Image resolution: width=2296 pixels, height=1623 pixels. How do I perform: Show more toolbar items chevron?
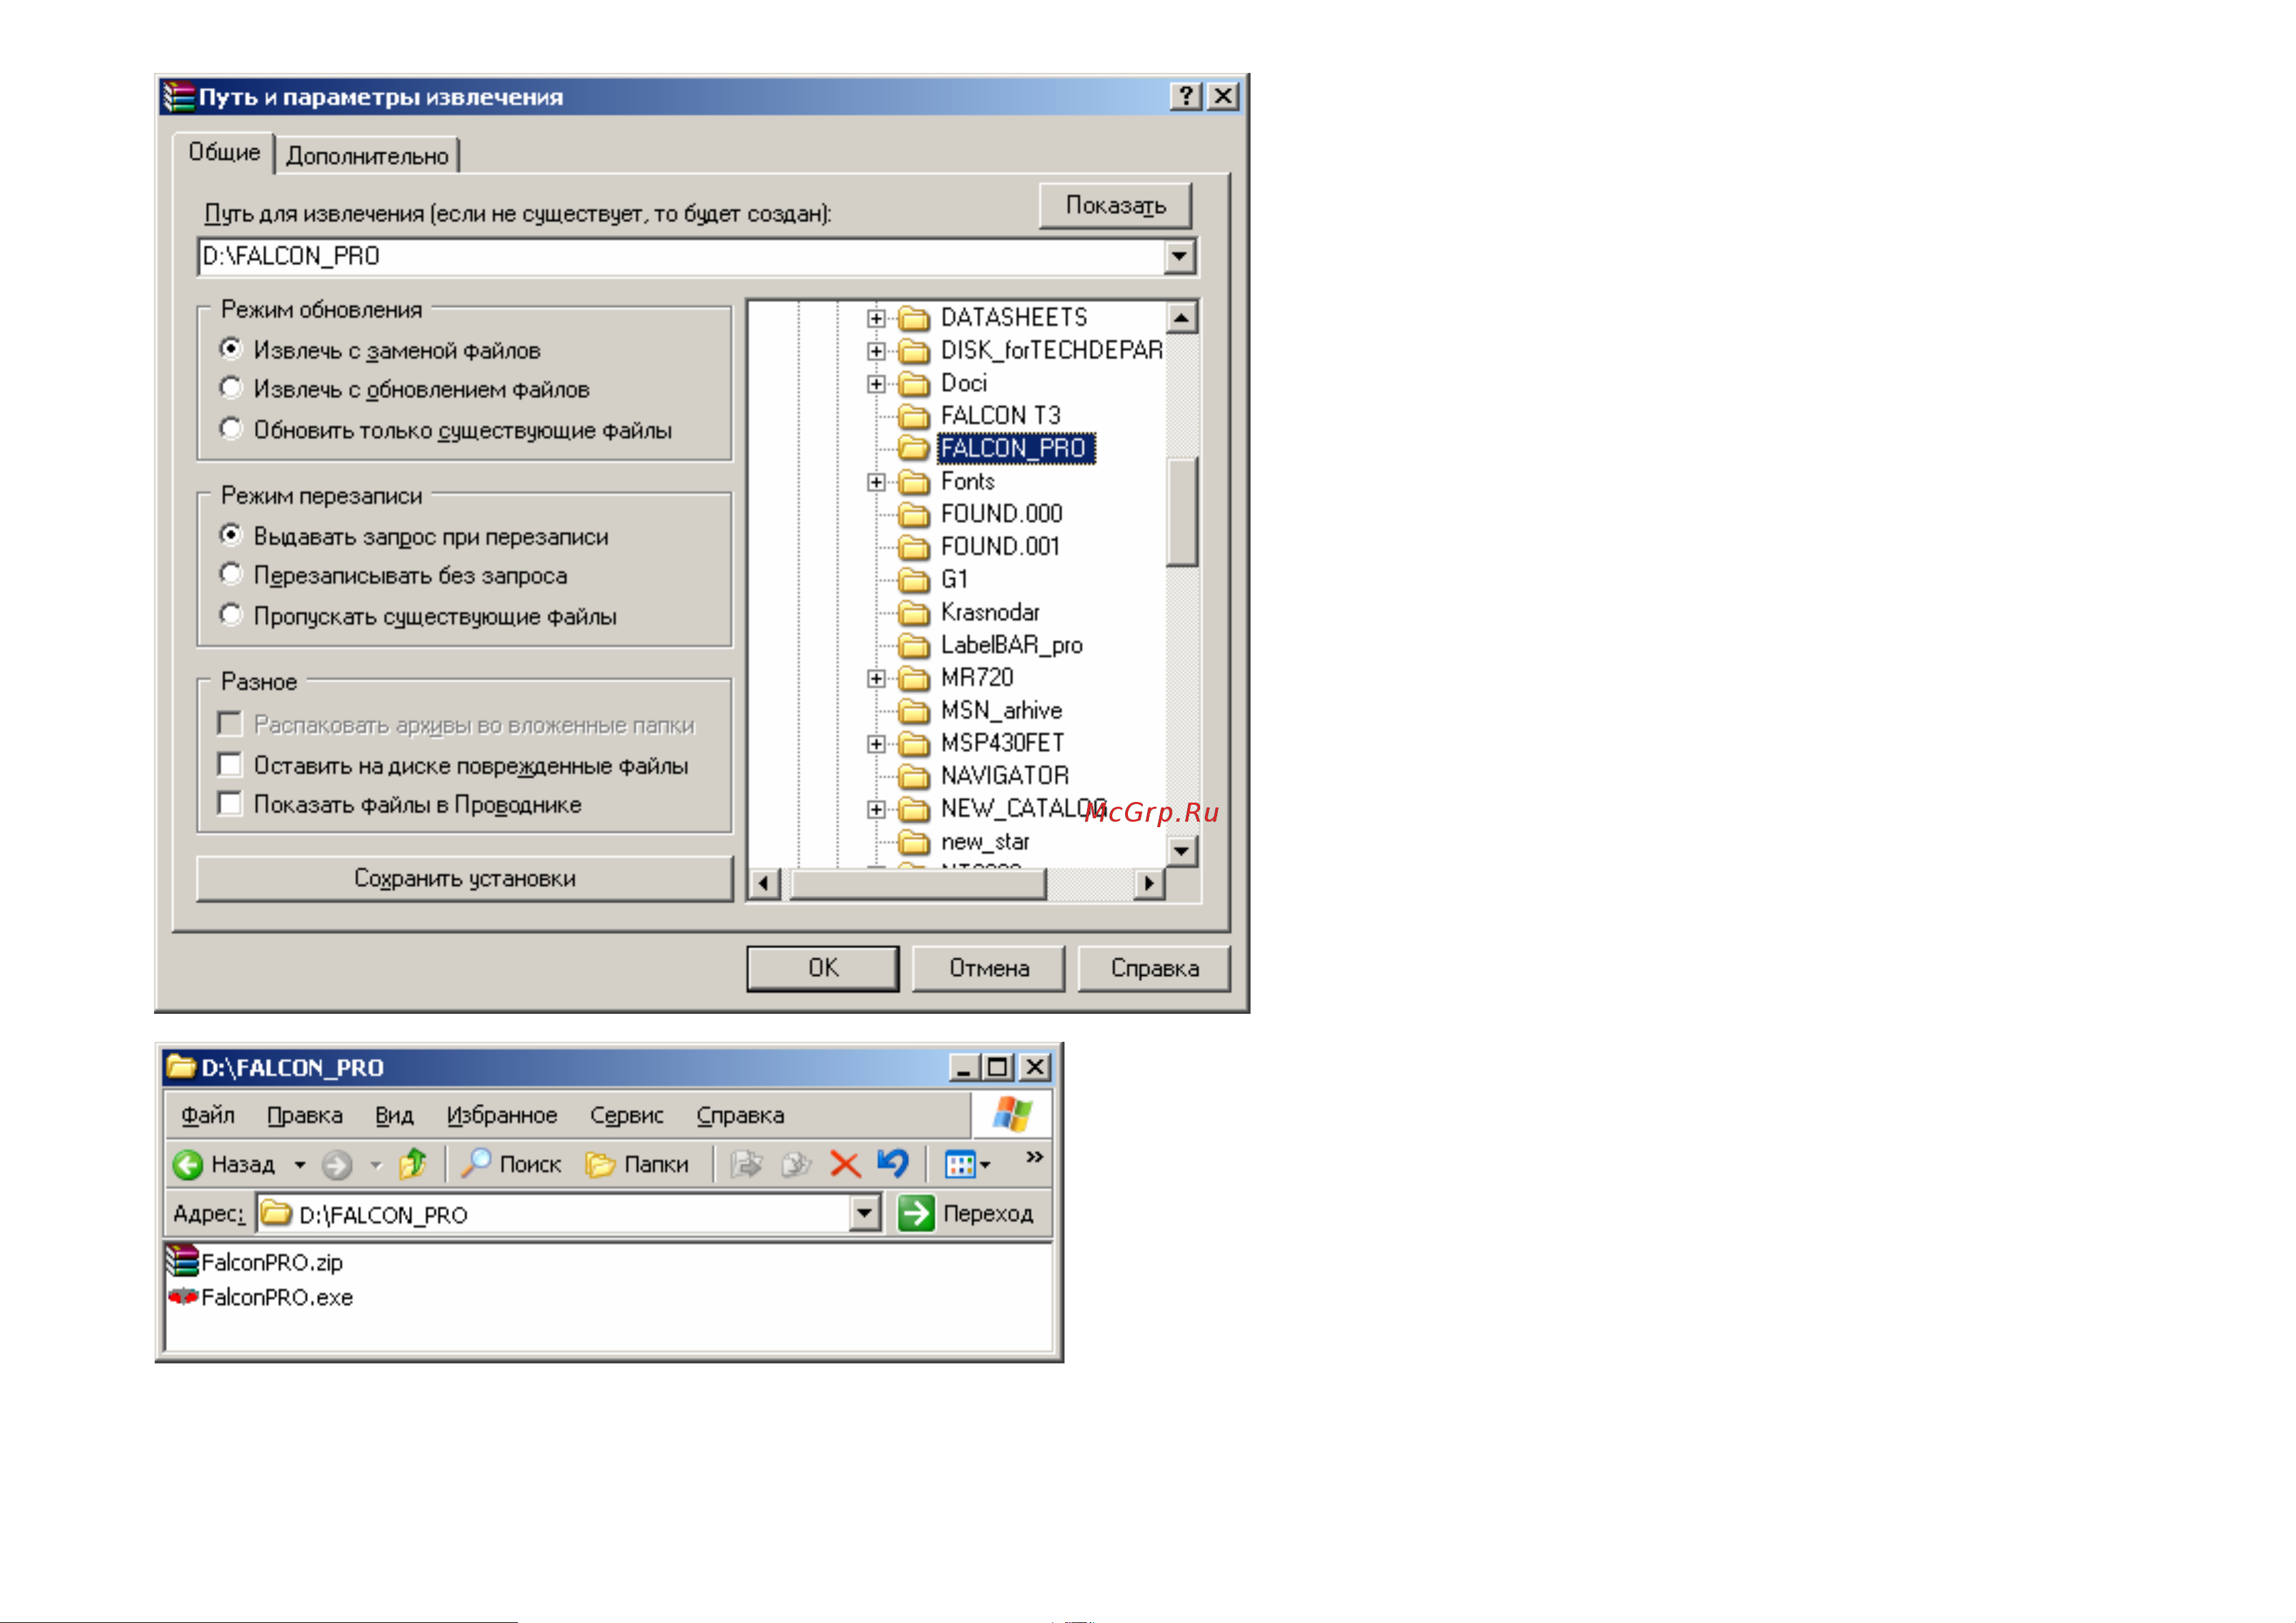(1034, 1157)
